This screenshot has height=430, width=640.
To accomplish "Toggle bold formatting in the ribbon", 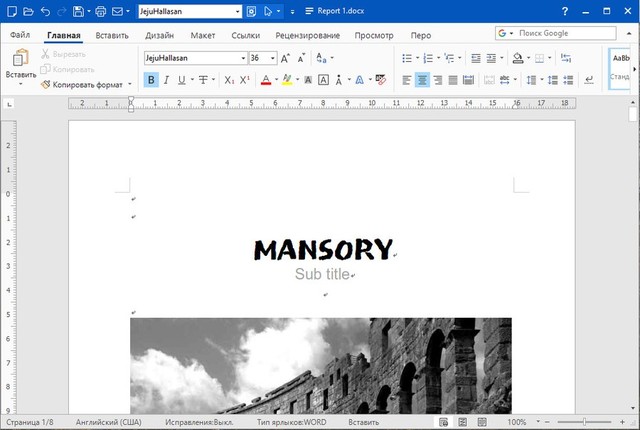I will coord(151,79).
